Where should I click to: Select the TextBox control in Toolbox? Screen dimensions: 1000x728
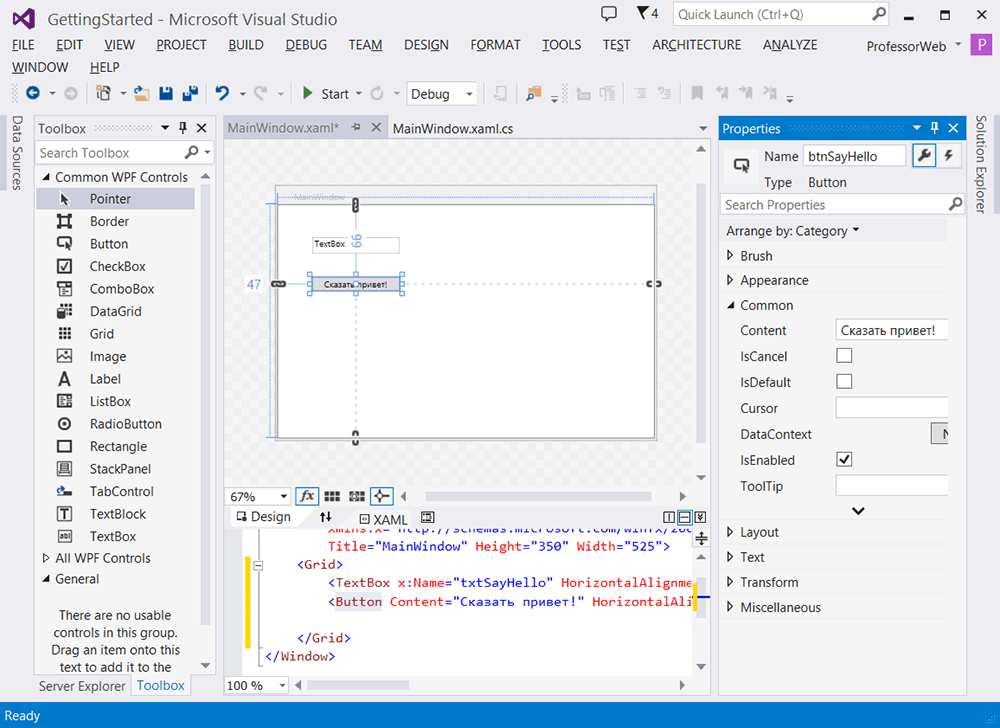(x=115, y=536)
